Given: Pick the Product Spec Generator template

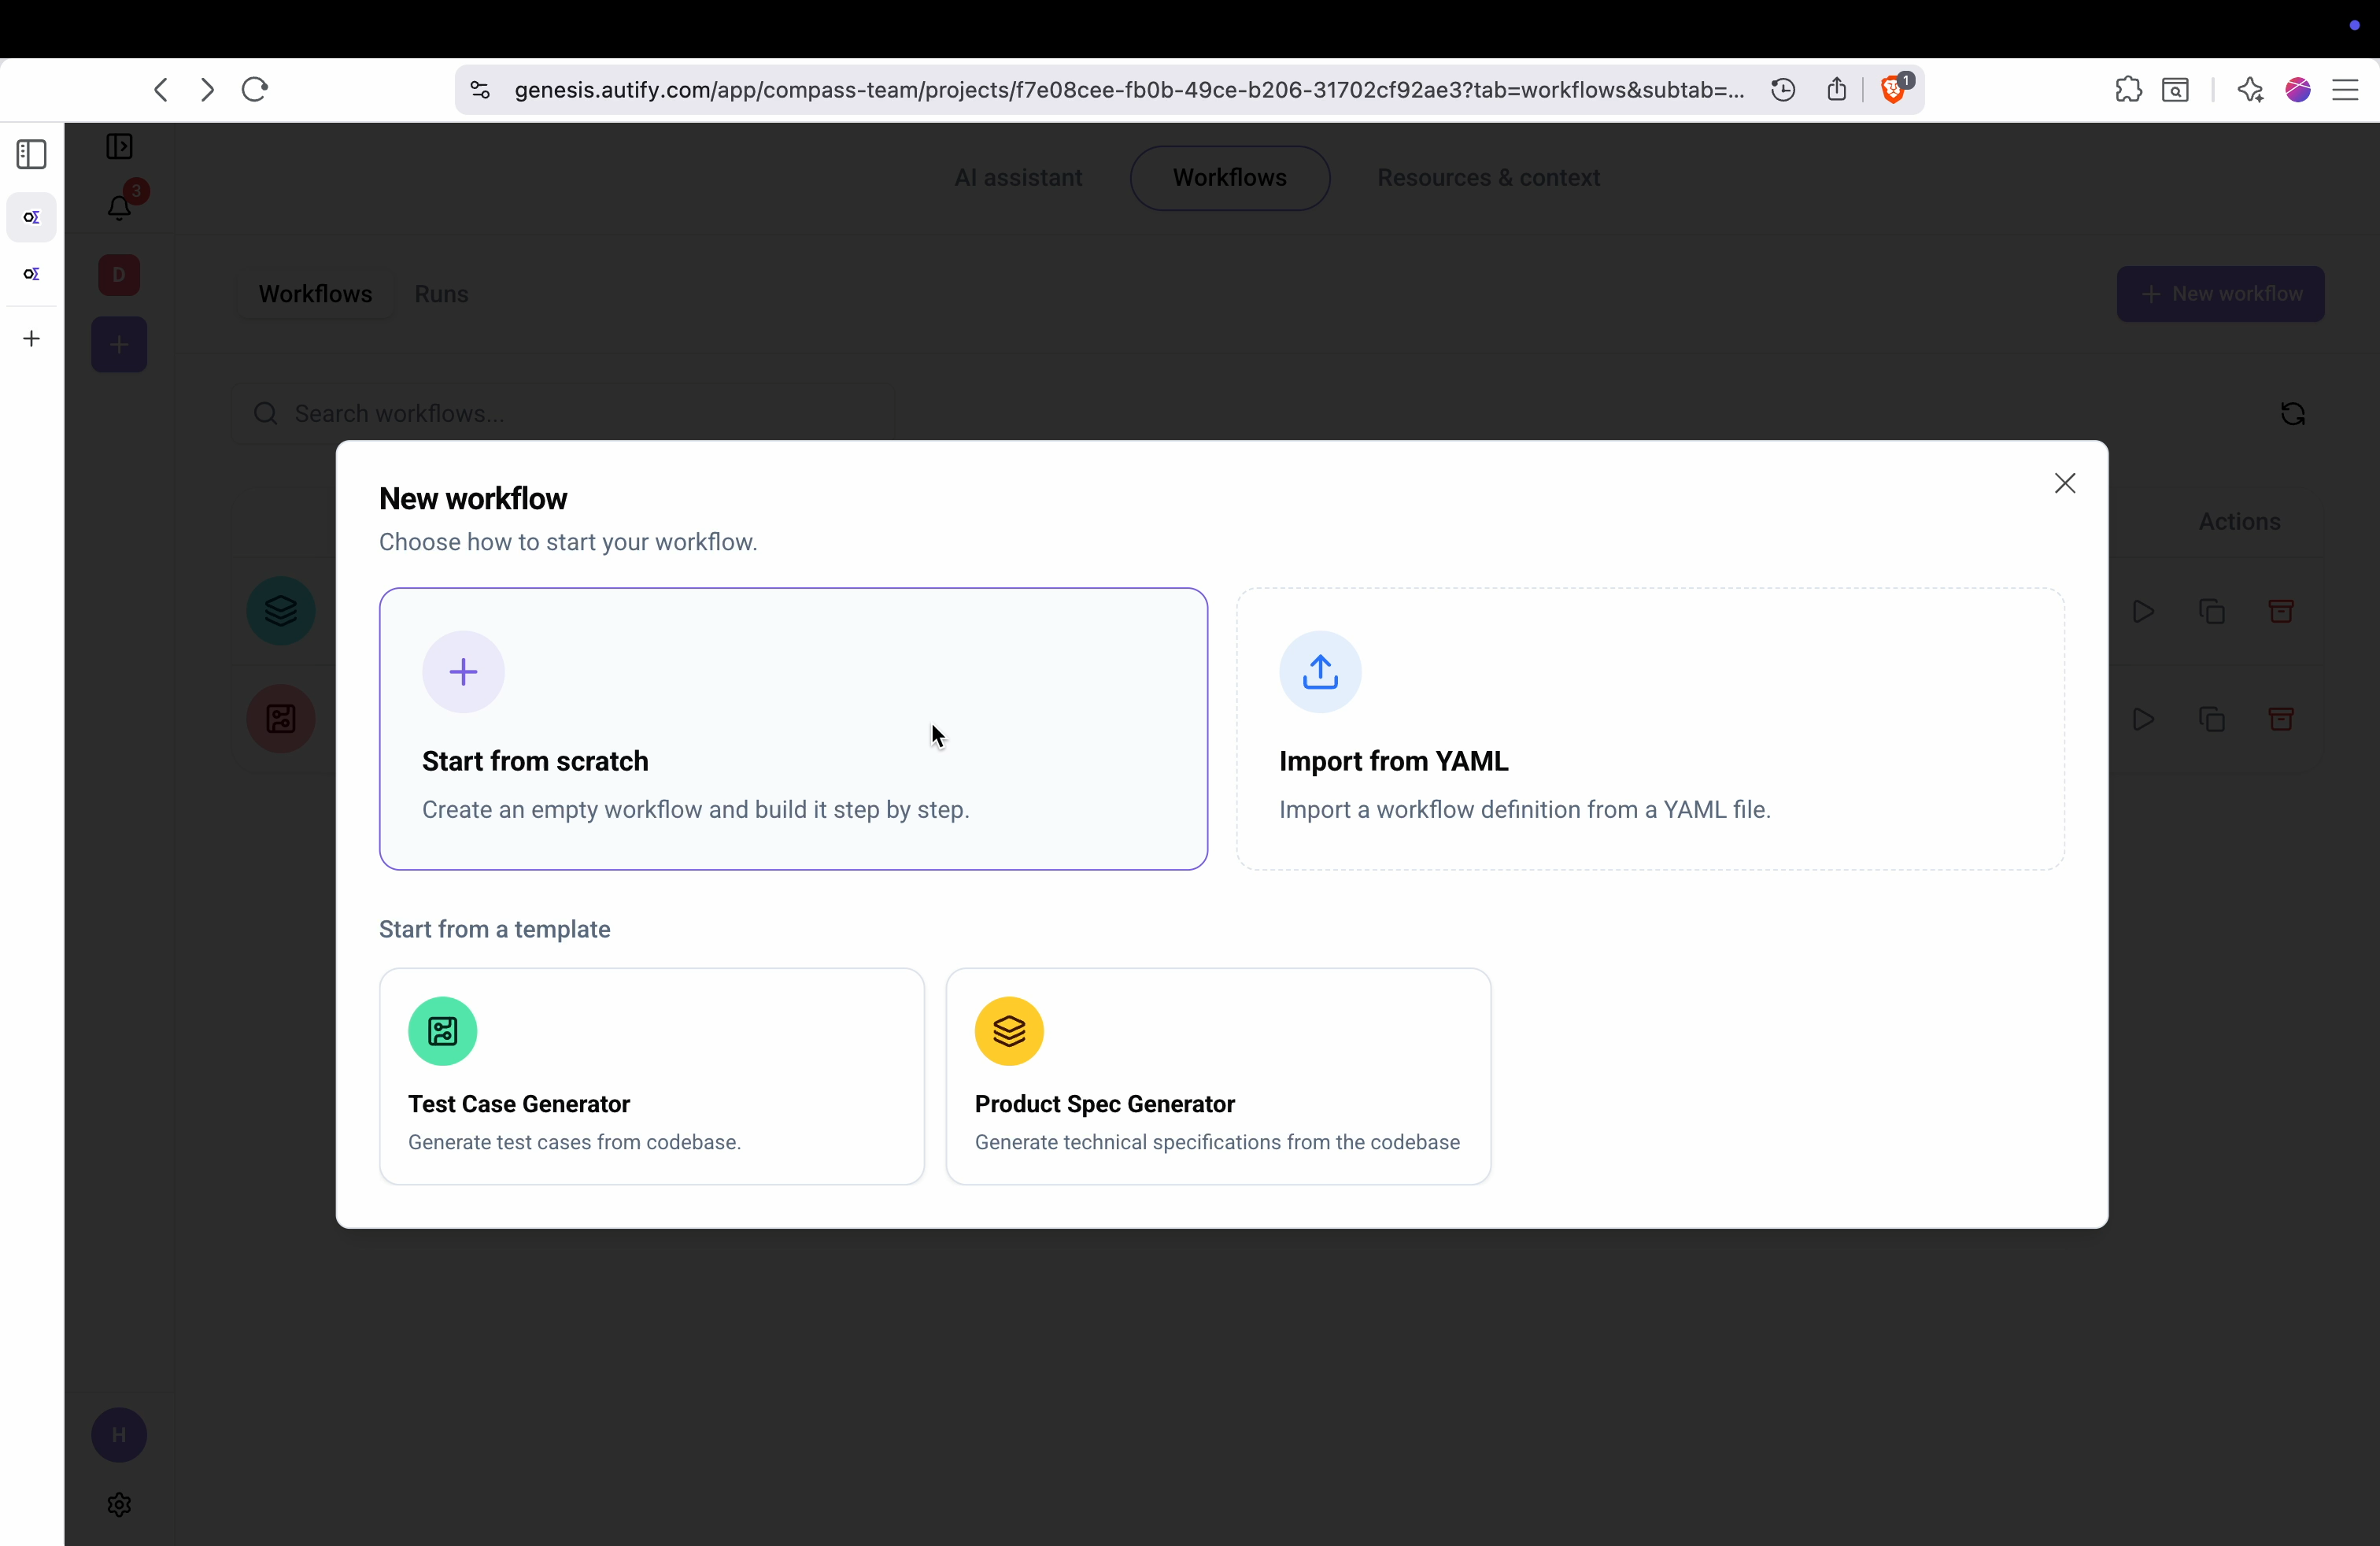Looking at the screenshot, I should (x=1217, y=1075).
